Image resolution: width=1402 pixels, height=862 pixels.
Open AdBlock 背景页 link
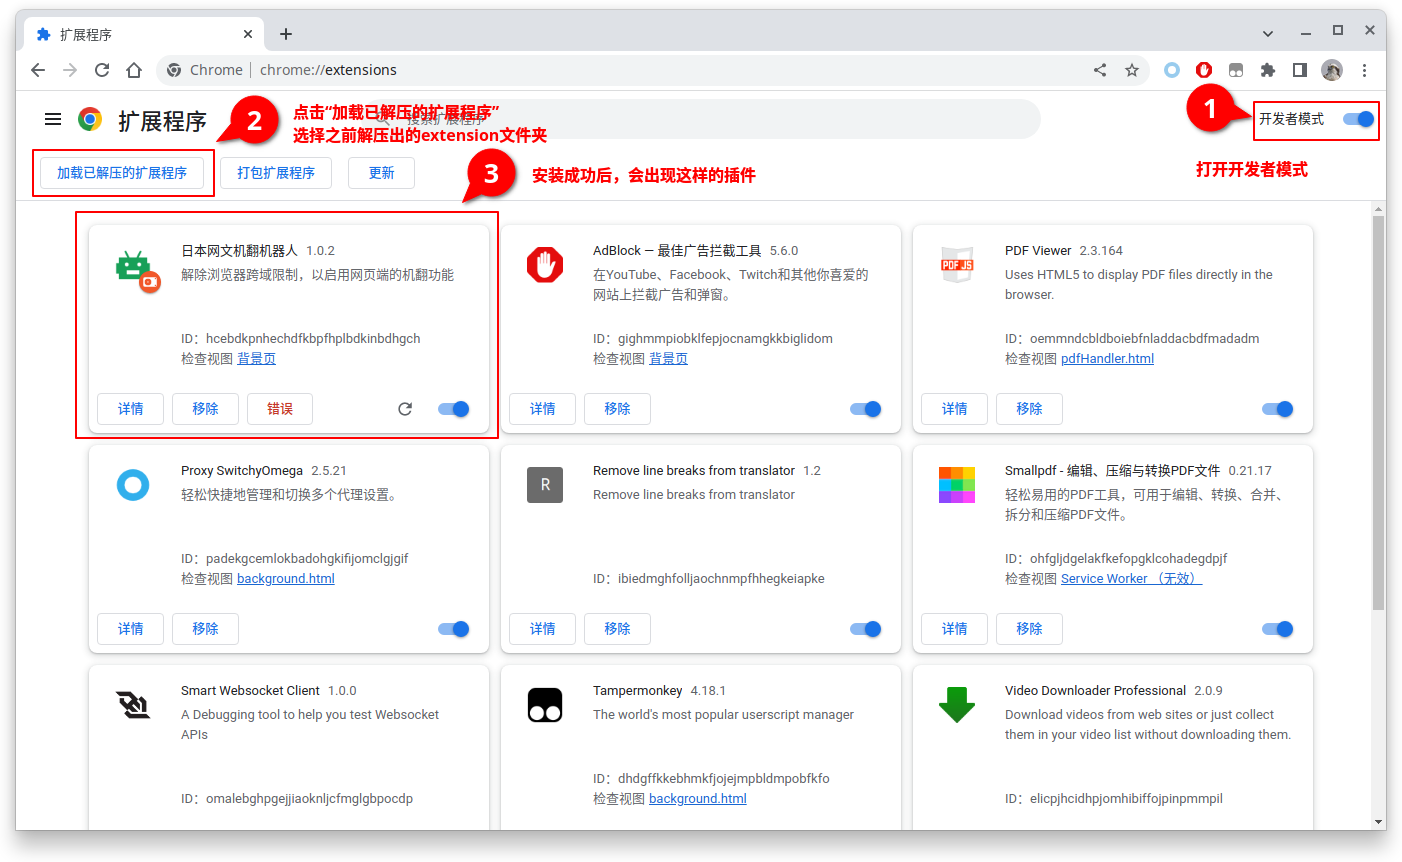668,359
